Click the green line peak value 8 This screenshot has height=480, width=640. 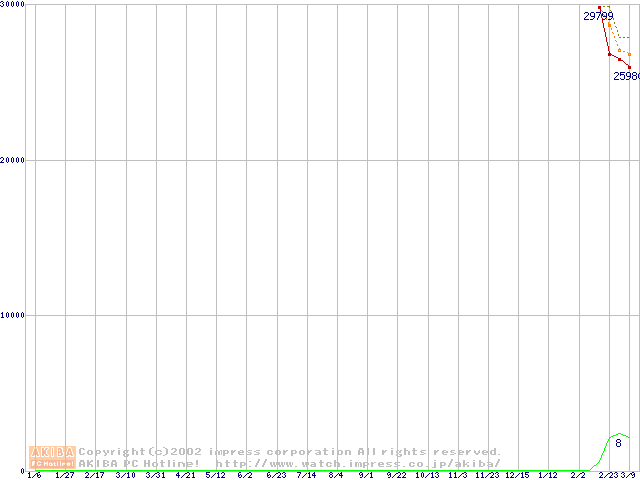click(618, 443)
